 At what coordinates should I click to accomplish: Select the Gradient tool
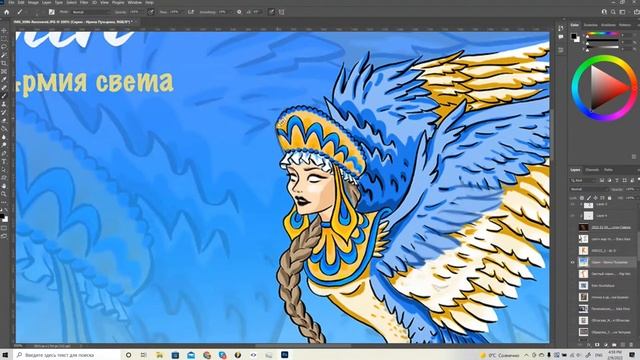[x=4, y=129]
